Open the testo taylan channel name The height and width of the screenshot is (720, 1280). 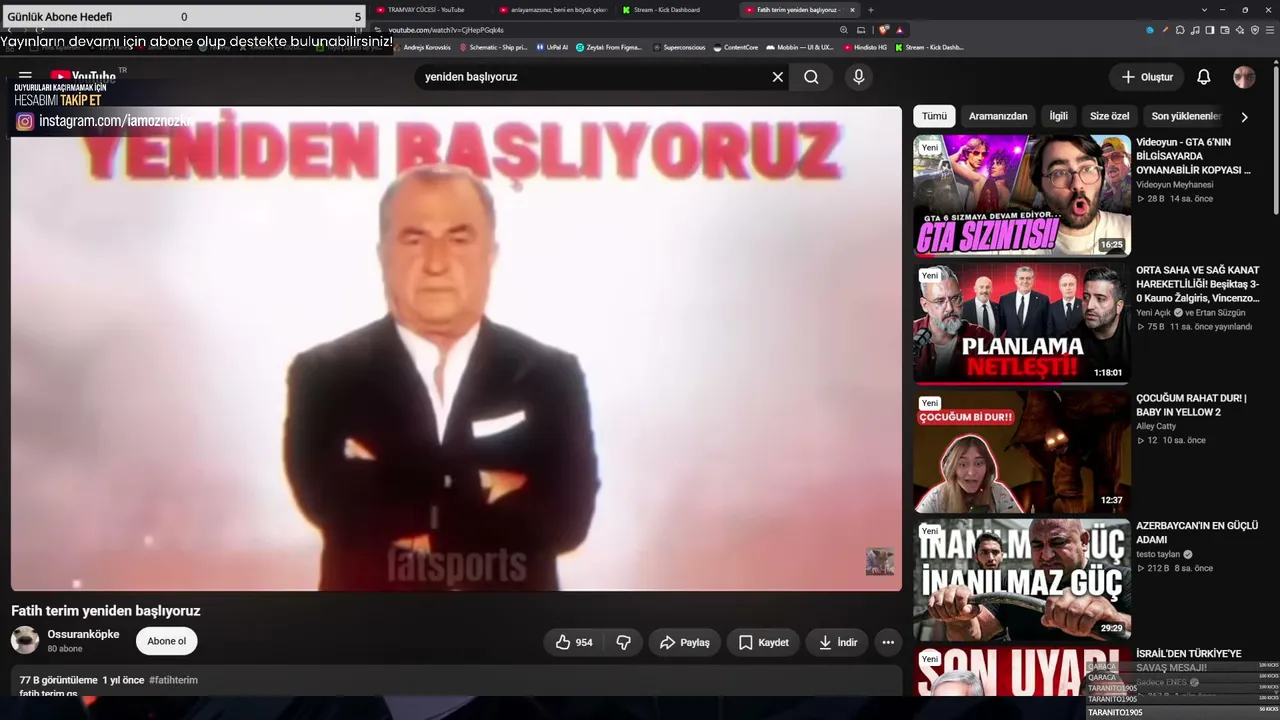pos(1158,554)
